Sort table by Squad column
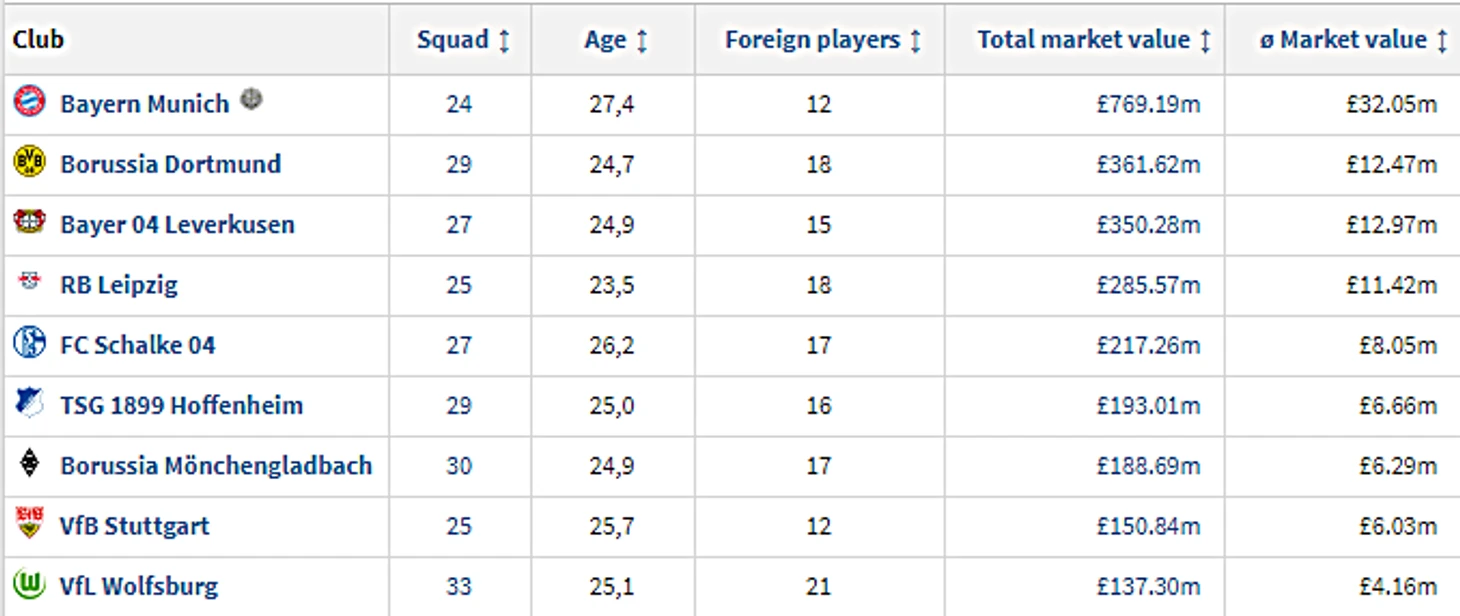The width and height of the screenshot is (1460, 616). (463, 40)
